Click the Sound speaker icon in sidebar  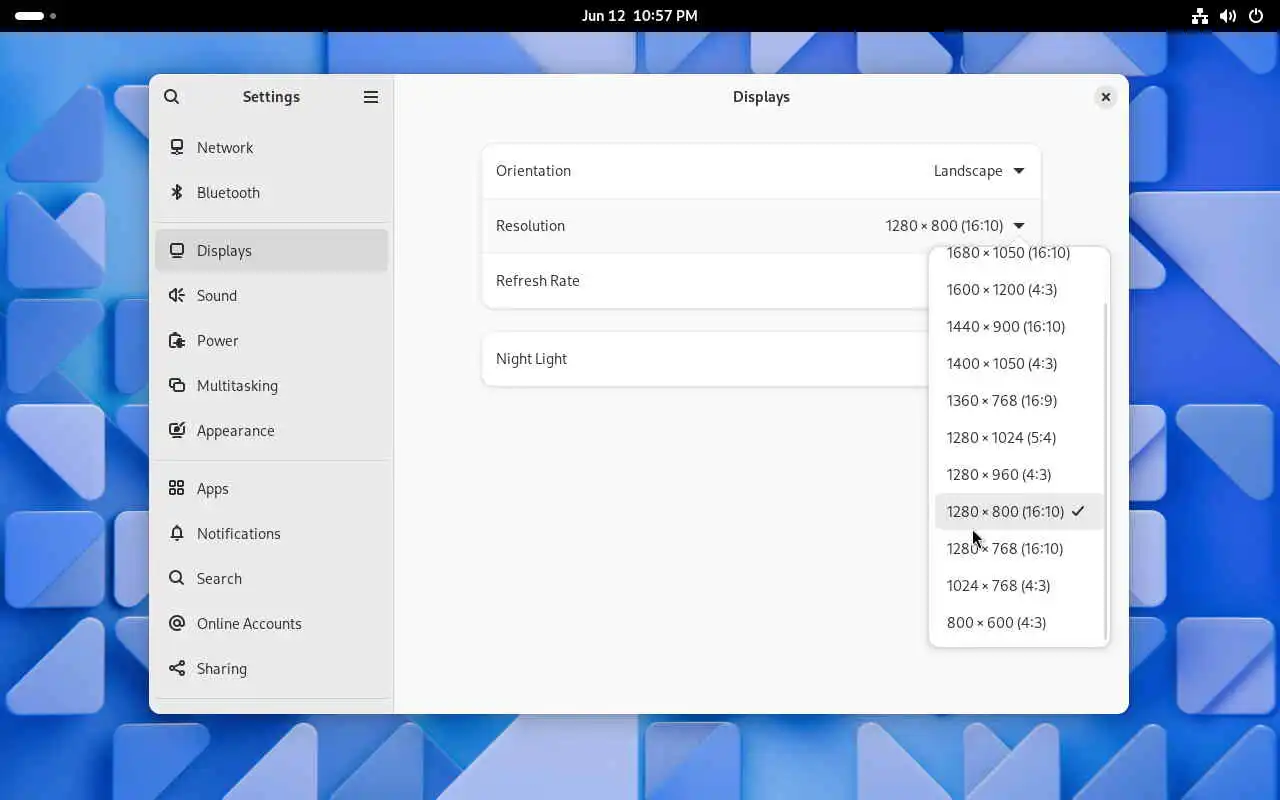pos(177,295)
